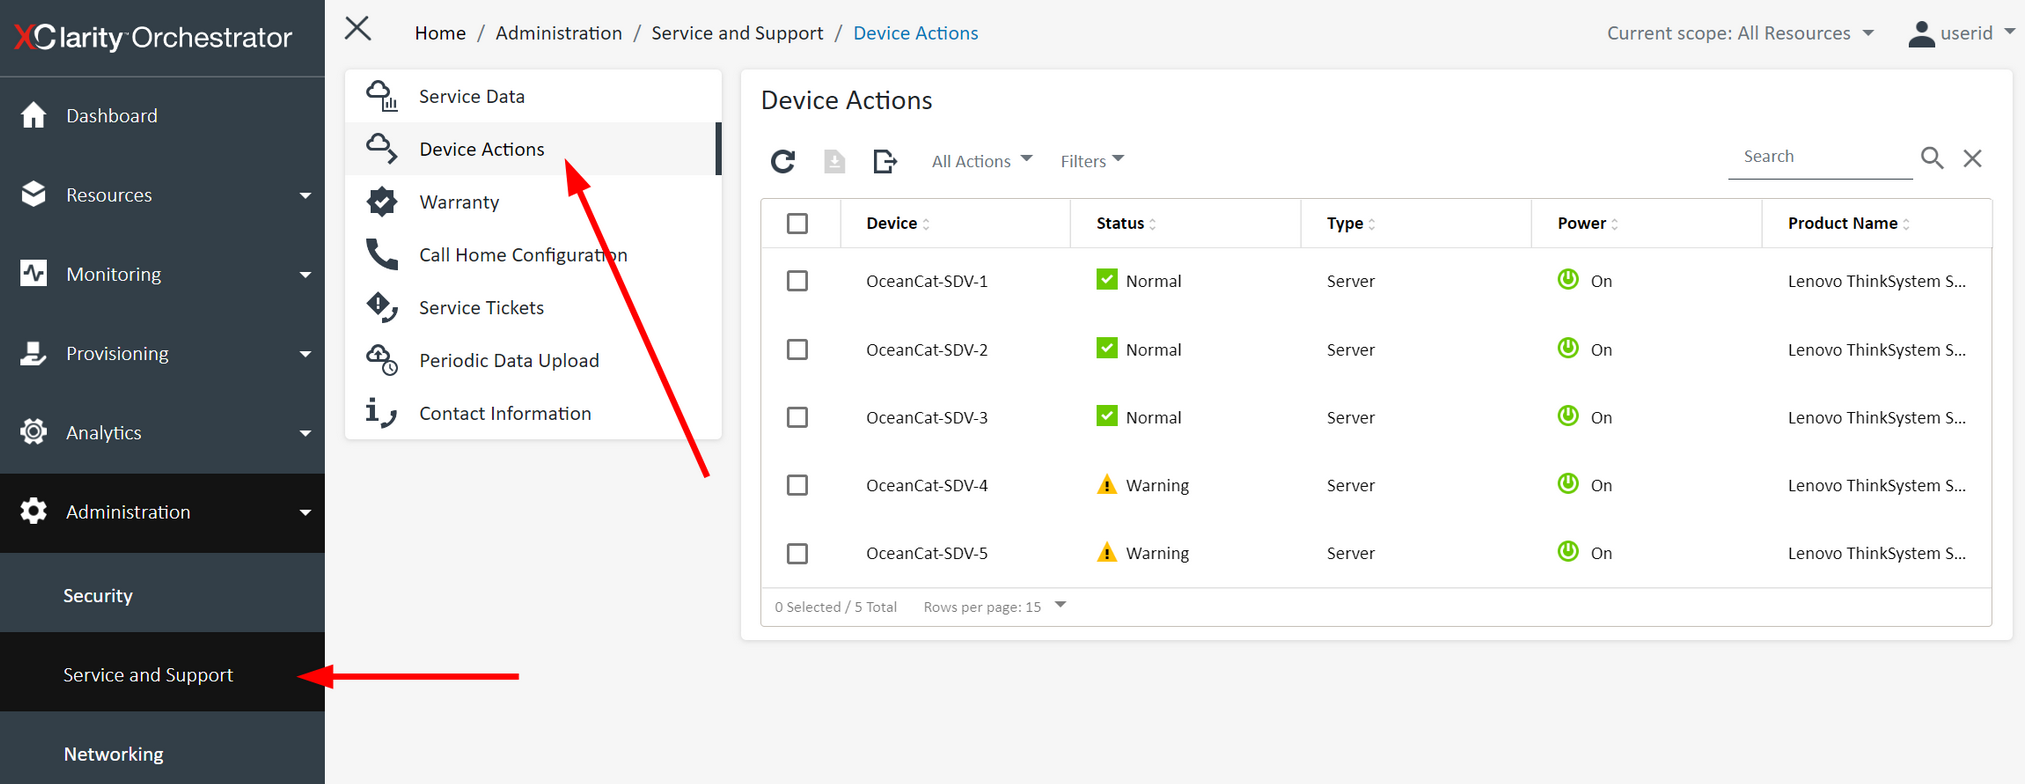Clear the search with the X icon
This screenshot has height=784, width=2025.
point(1972,158)
